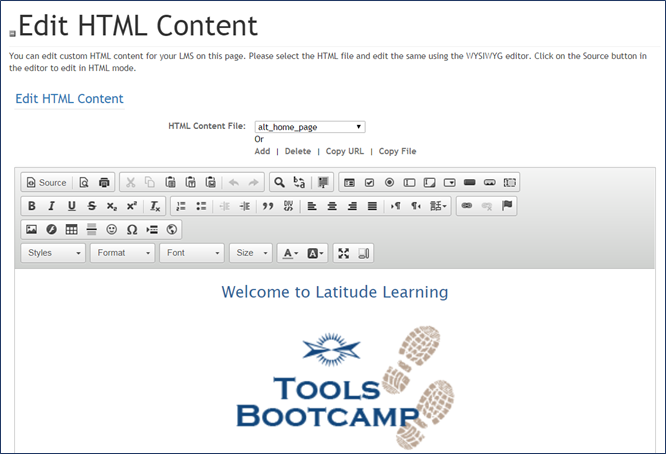Insert a Form using the form icon
Screen dimensions: 666x454
(x=349, y=182)
